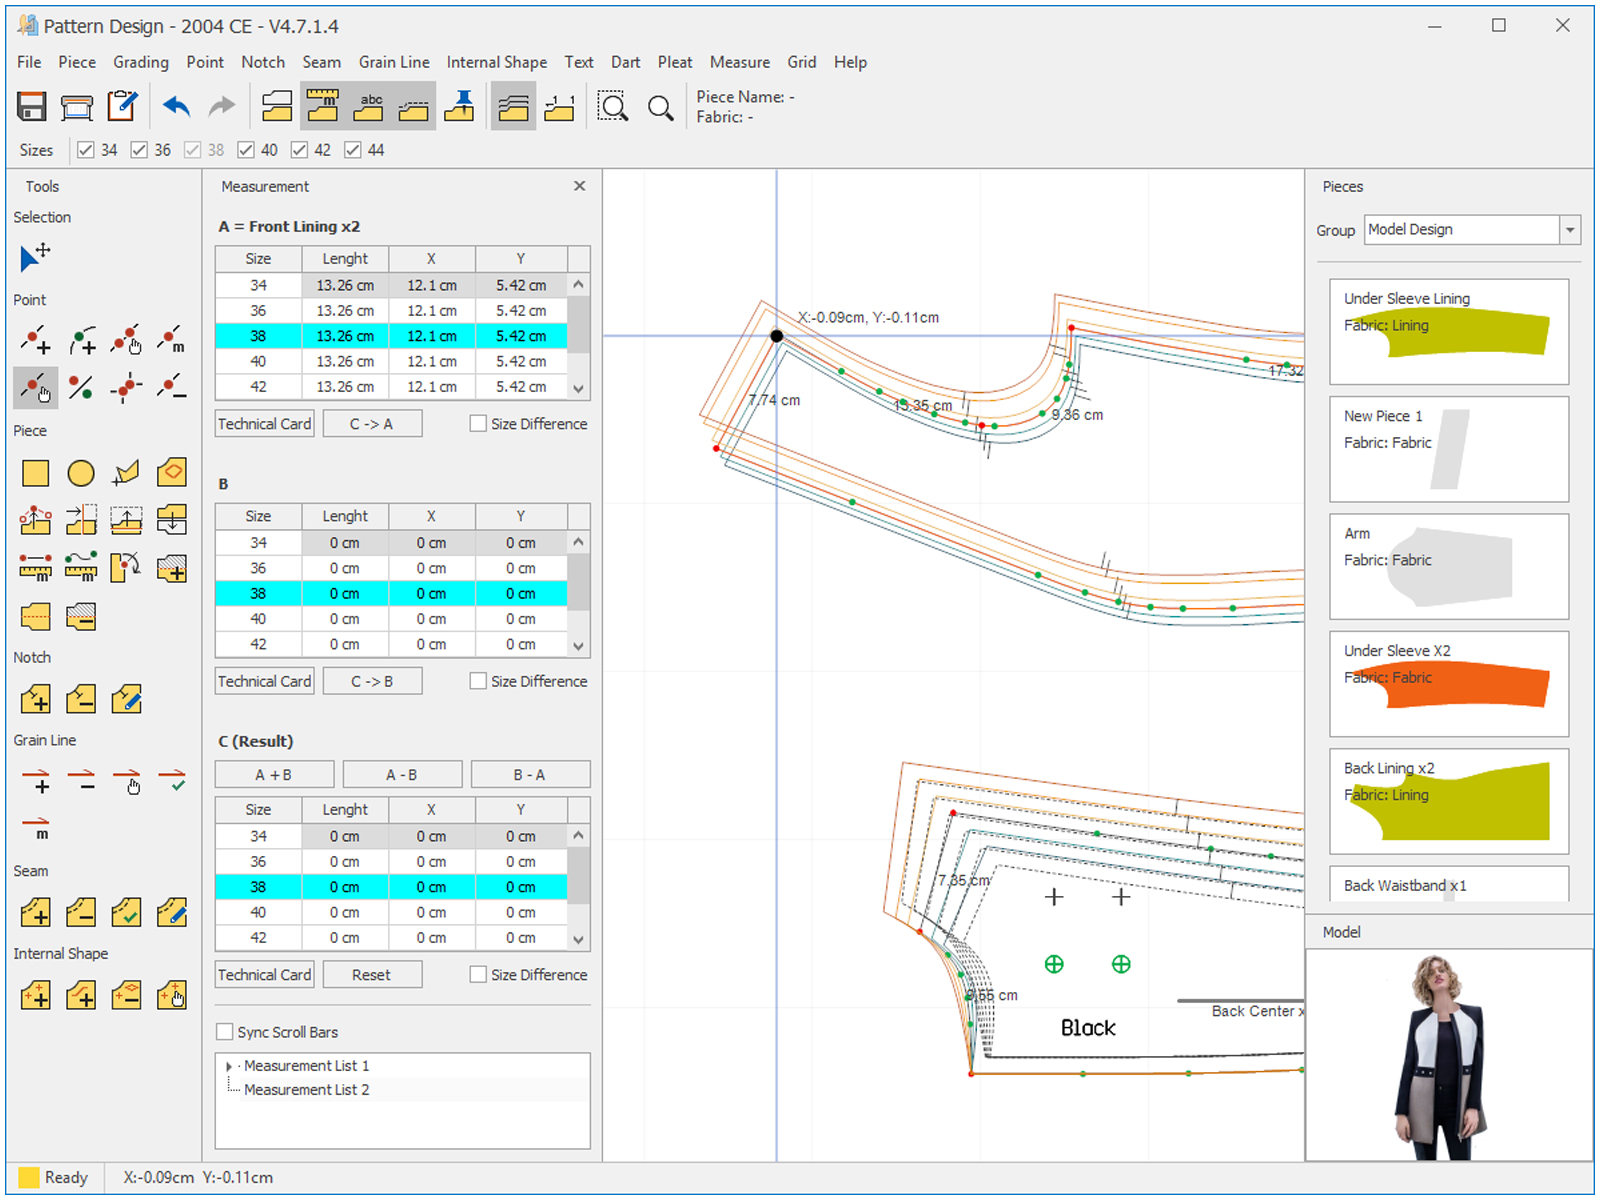Expand Measurement List 1 tree node

click(x=229, y=1066)
